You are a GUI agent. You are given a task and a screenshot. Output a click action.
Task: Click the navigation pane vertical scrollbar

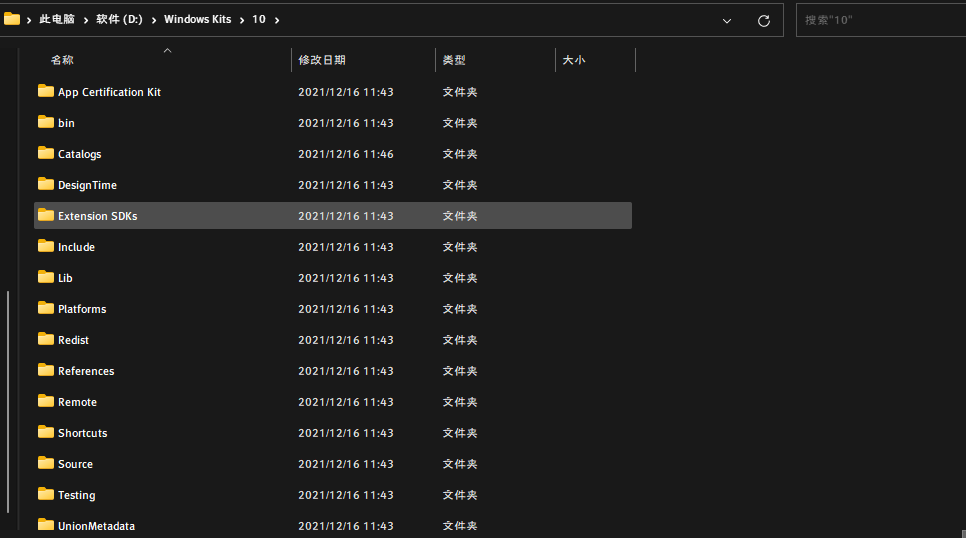[x=8, y=401]
